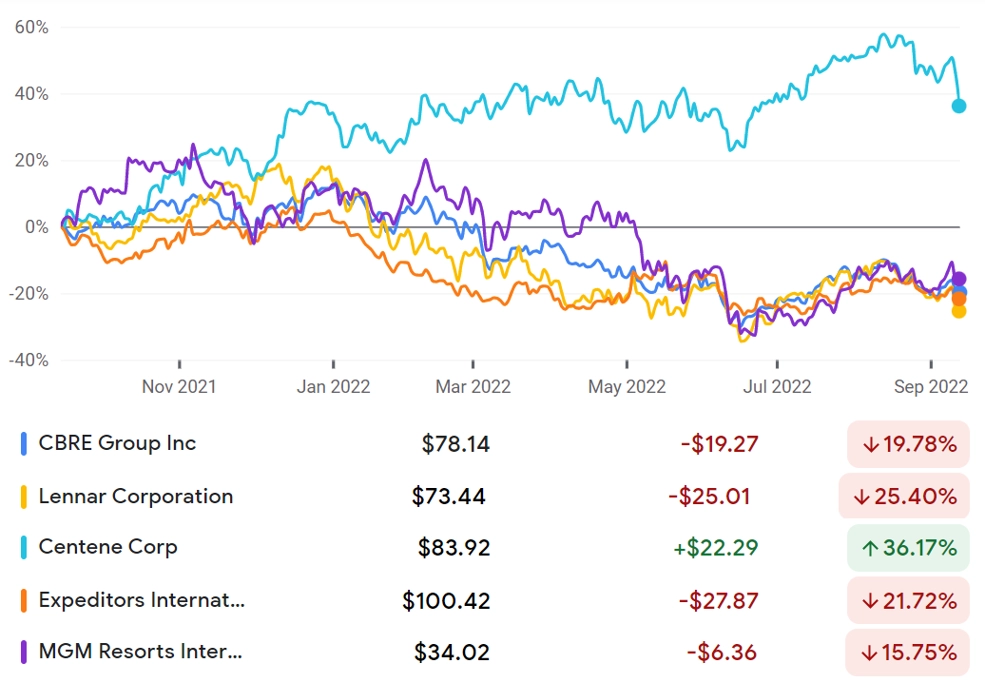Click the 15.75% down badge for MGM
This screenshot has height=683, width=985.
click(908, 652)
